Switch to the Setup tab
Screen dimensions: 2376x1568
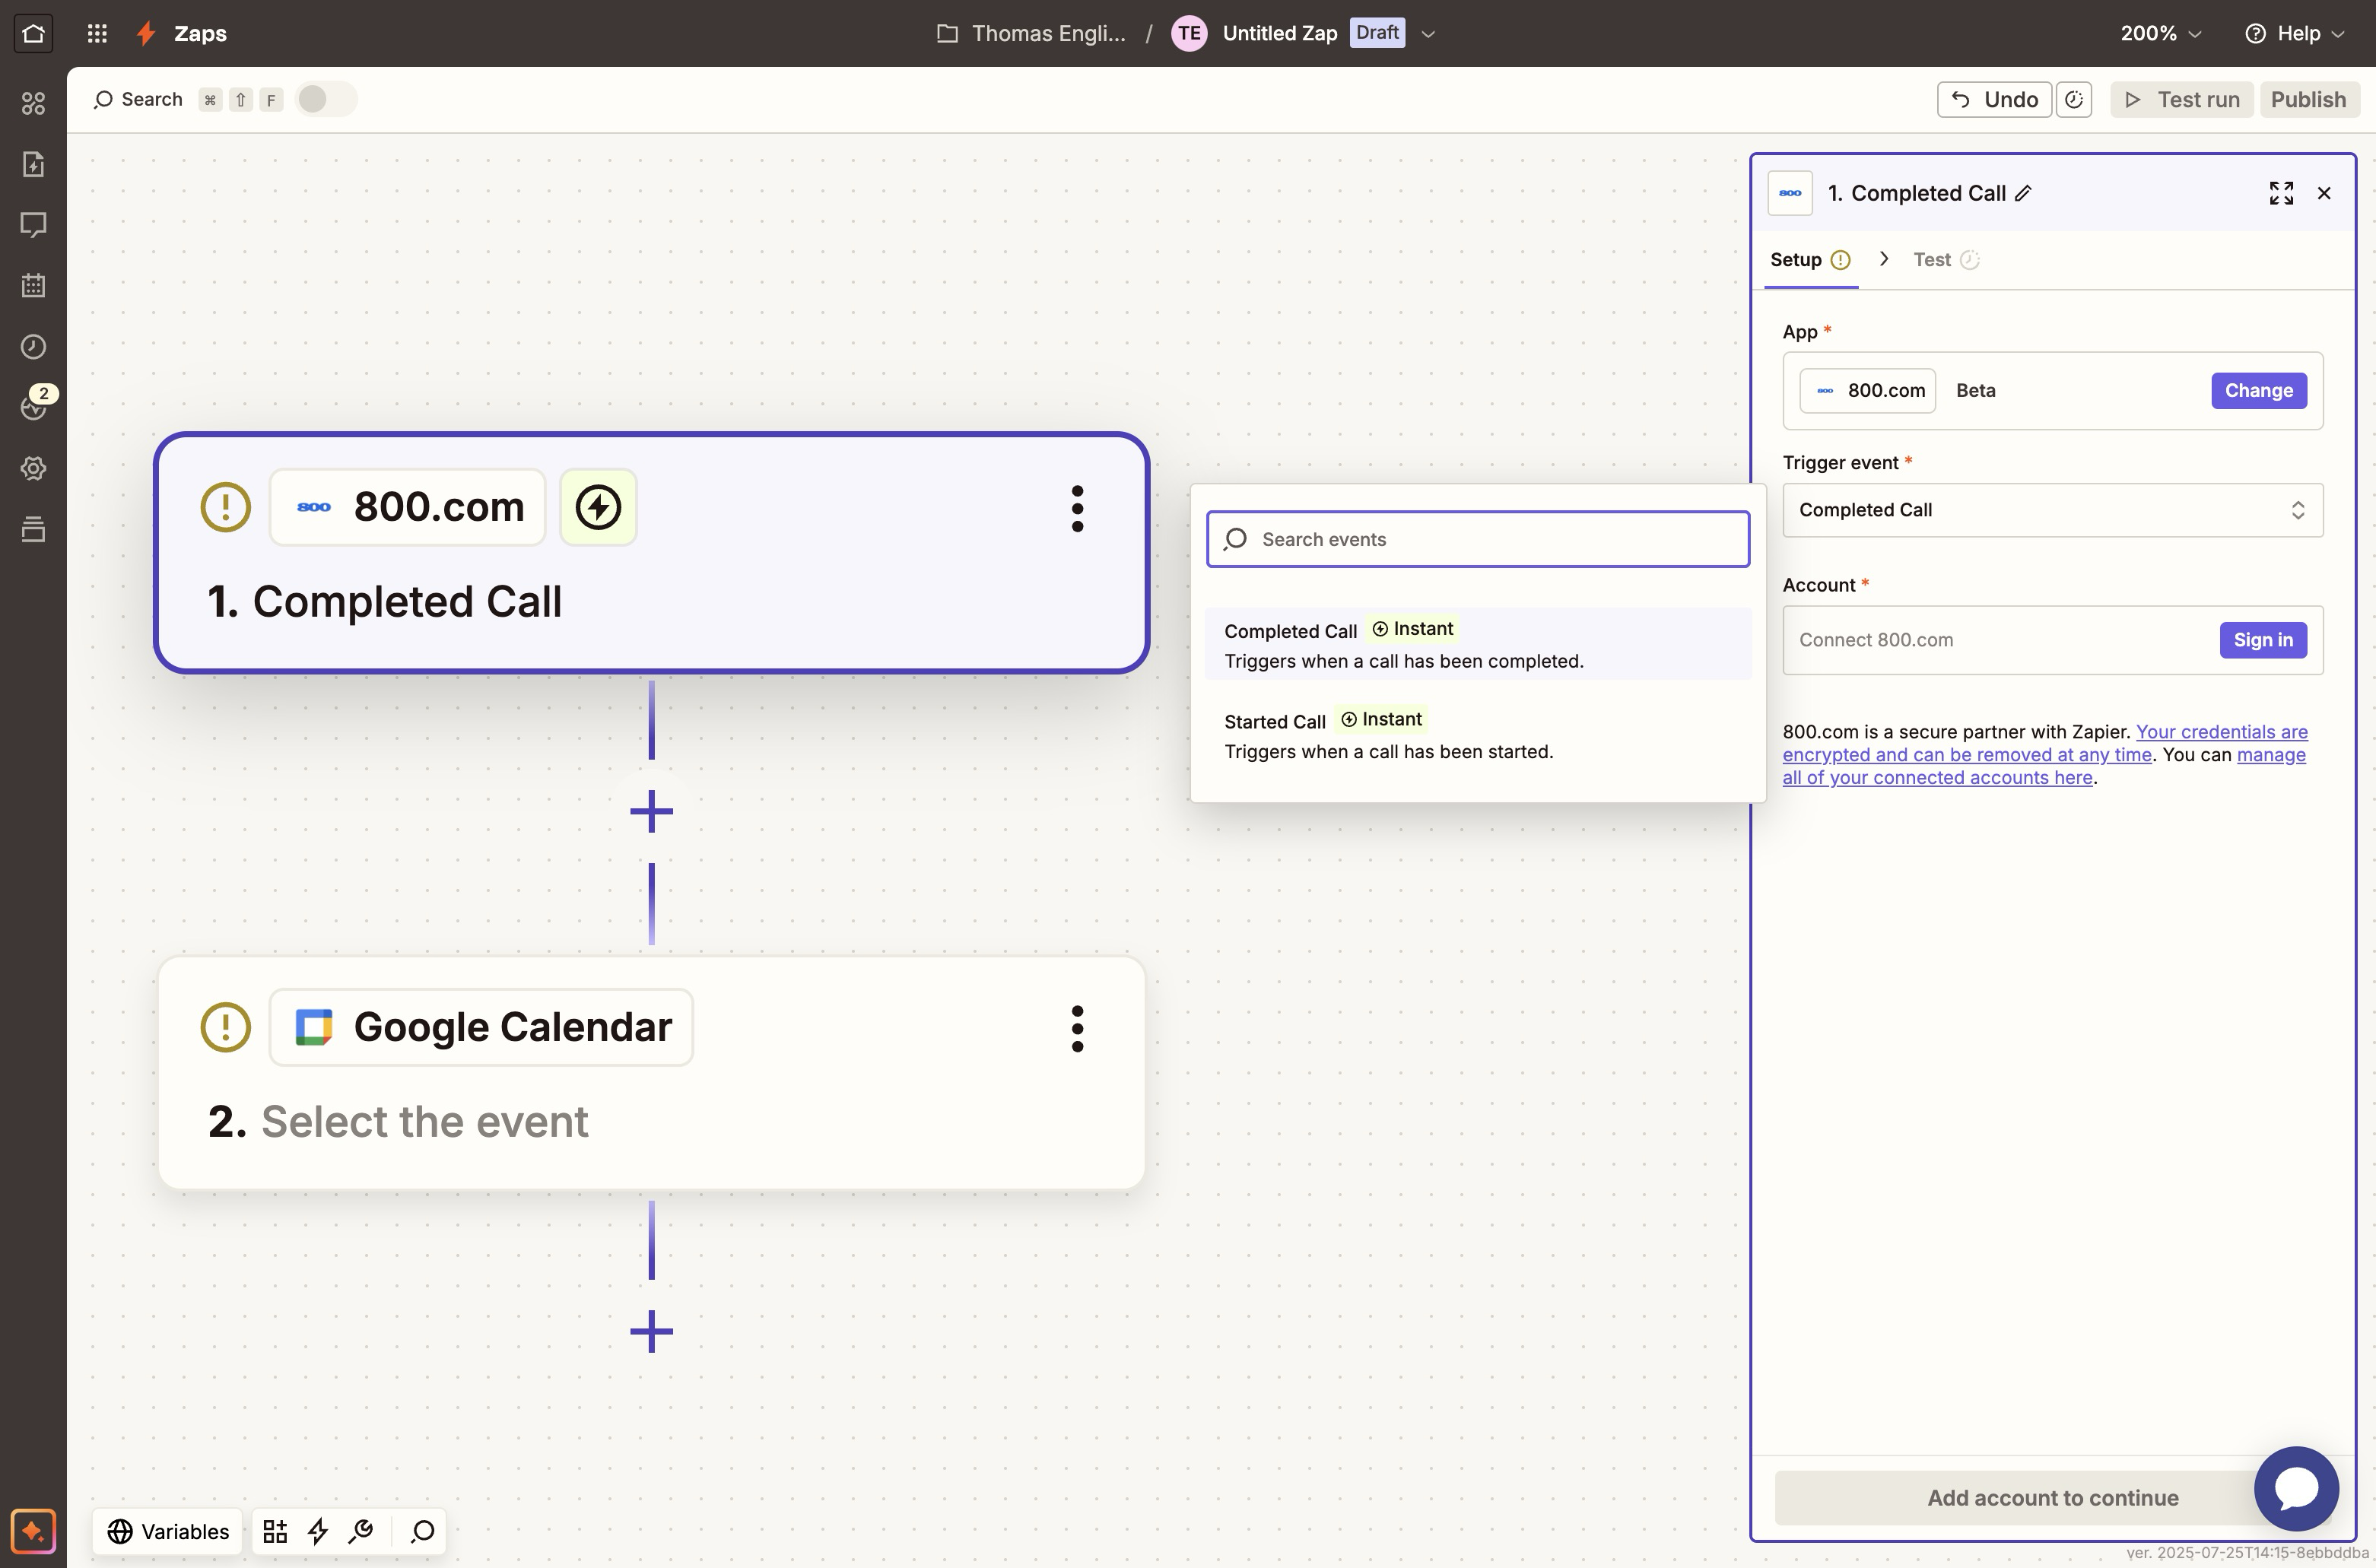[x=1810, y=260]
